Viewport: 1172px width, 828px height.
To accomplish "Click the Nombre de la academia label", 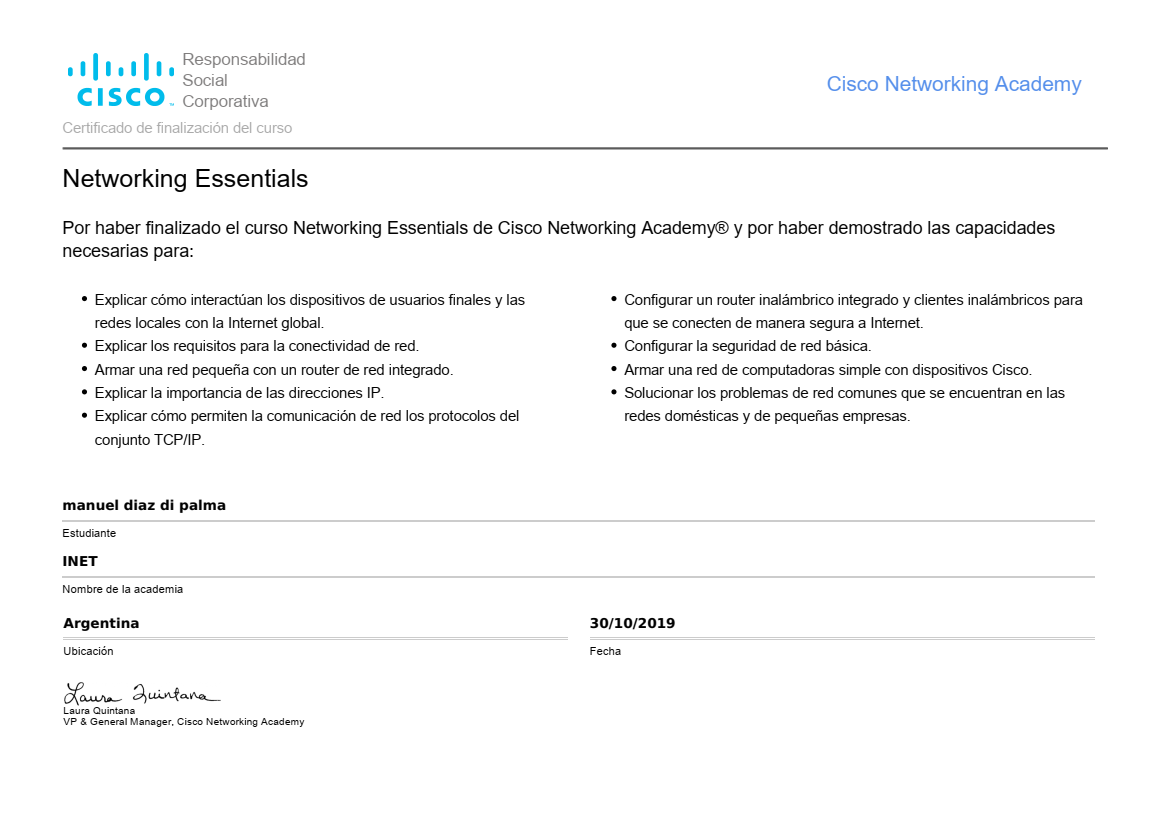I will click(x=122, y=589).
